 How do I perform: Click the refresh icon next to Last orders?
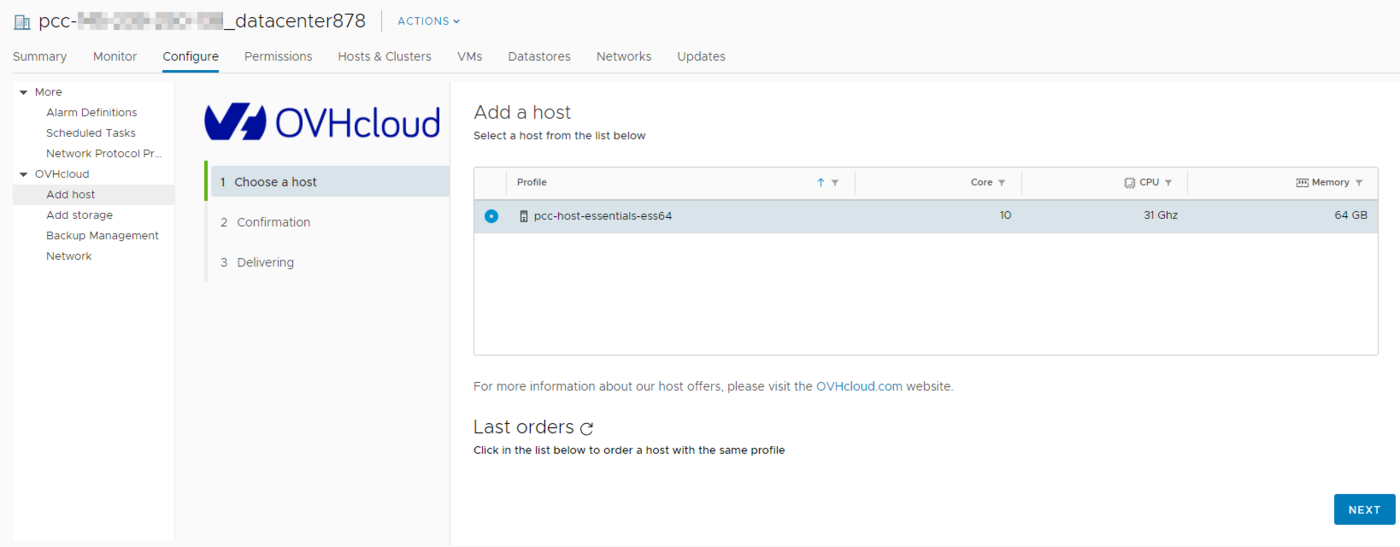pos(587,429)
